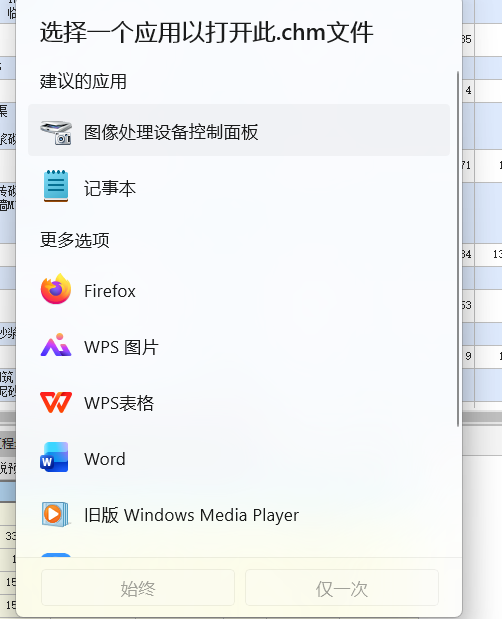Click the 更多选项 section heading
502x619 pixels.
[x=75, y=240]
